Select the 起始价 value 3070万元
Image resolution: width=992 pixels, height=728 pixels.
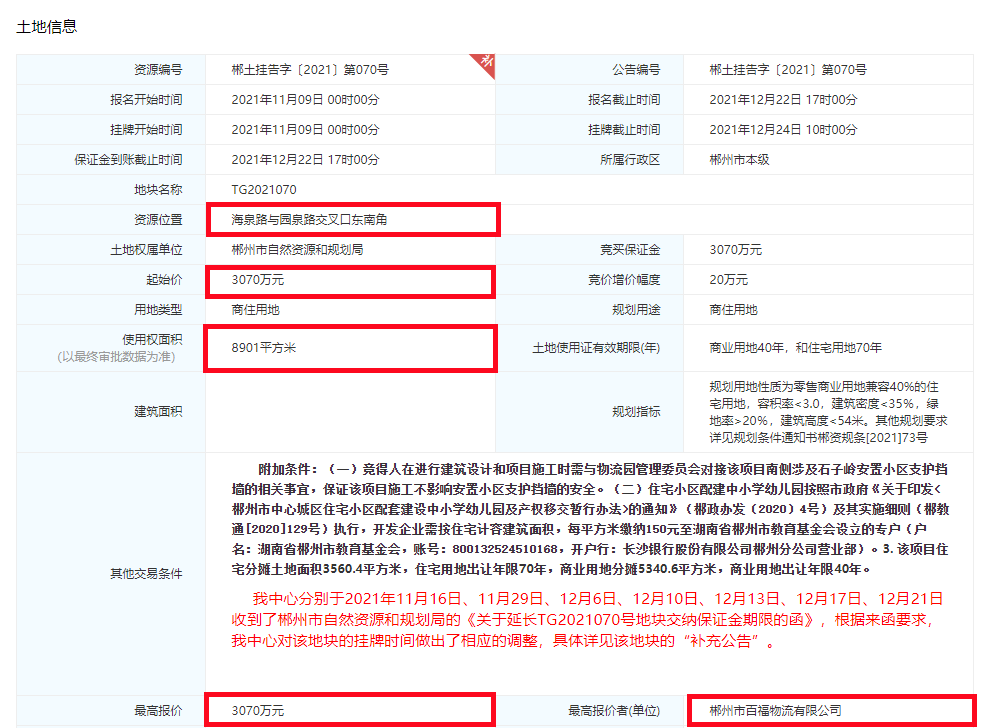tap(257, 280)
